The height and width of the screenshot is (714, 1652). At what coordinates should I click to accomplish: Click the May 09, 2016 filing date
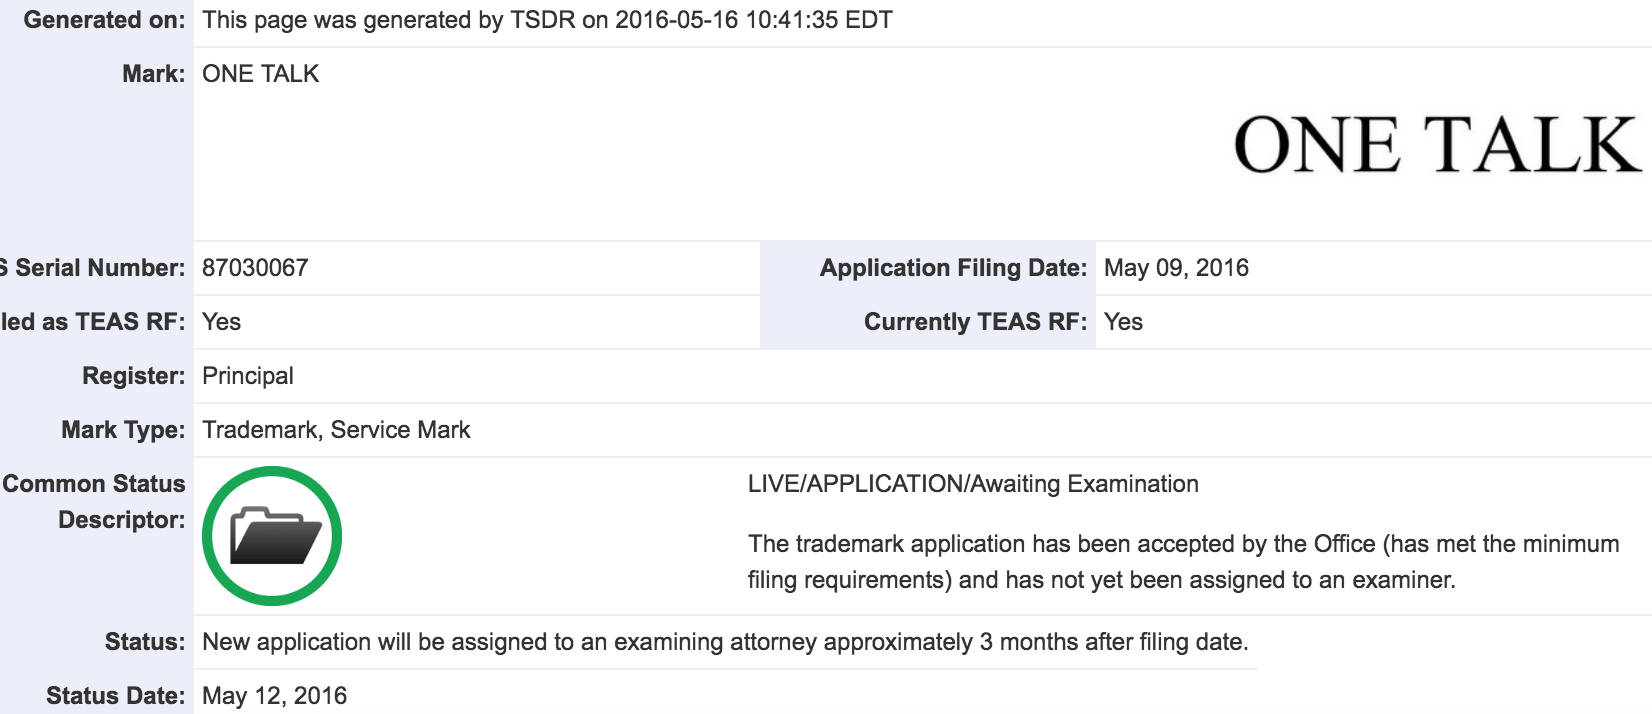click(1176, 268)
